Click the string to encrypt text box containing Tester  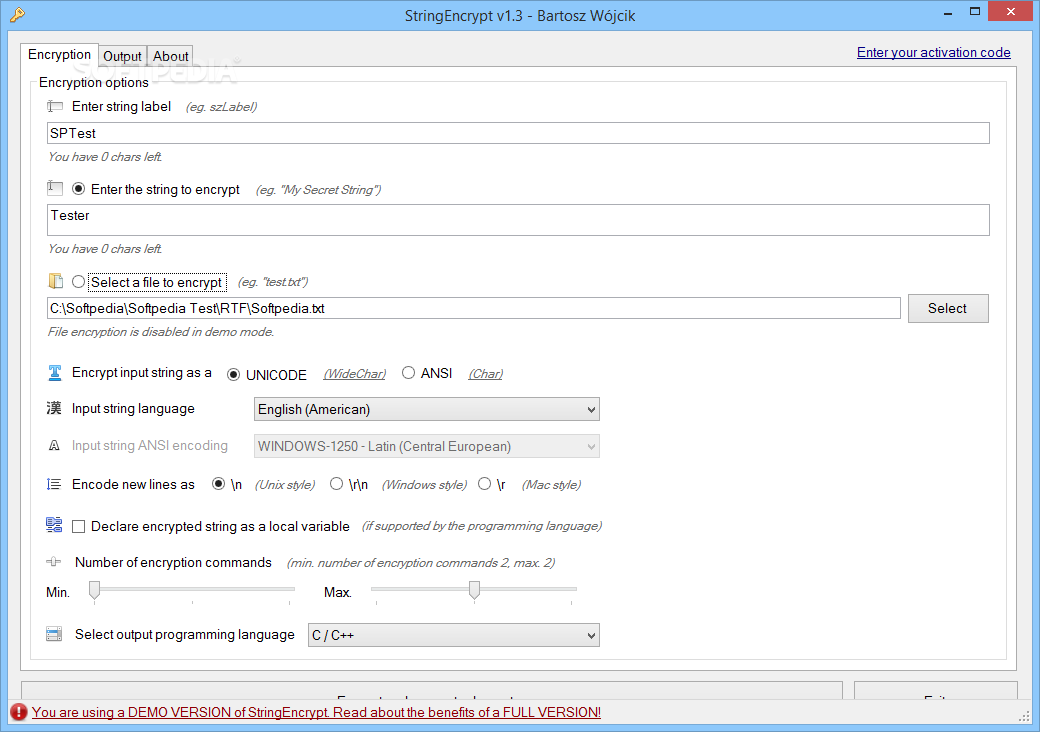click(x=518, y=220)
